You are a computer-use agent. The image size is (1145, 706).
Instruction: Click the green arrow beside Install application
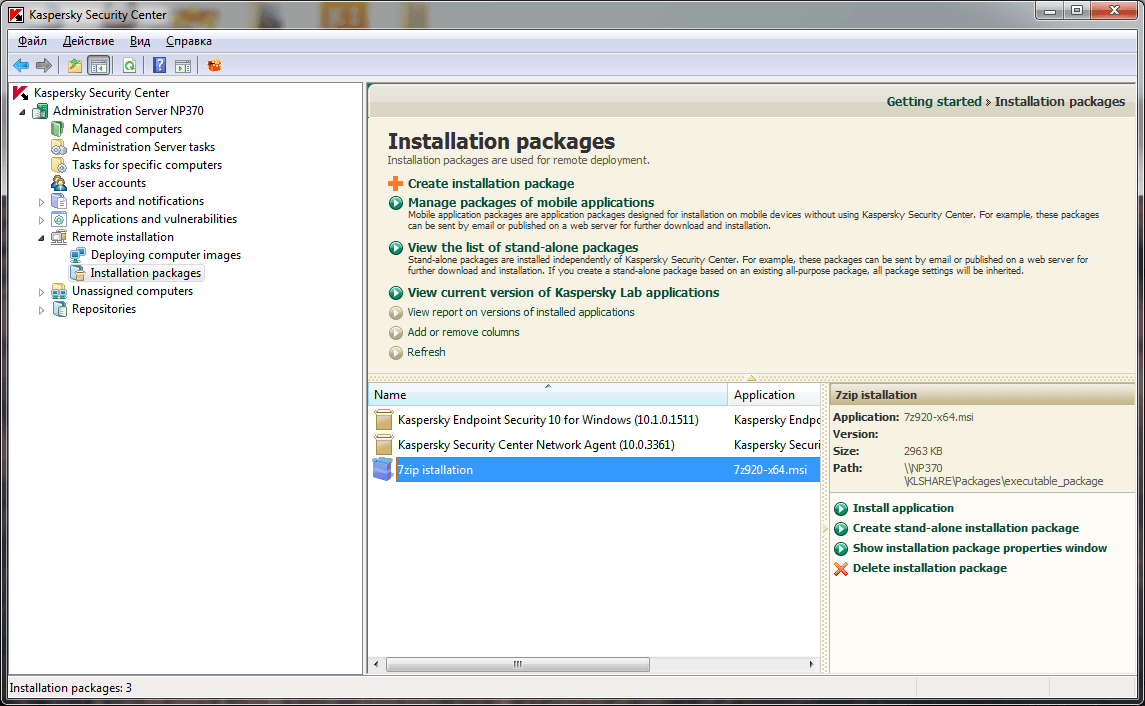[x=840, y=509]
